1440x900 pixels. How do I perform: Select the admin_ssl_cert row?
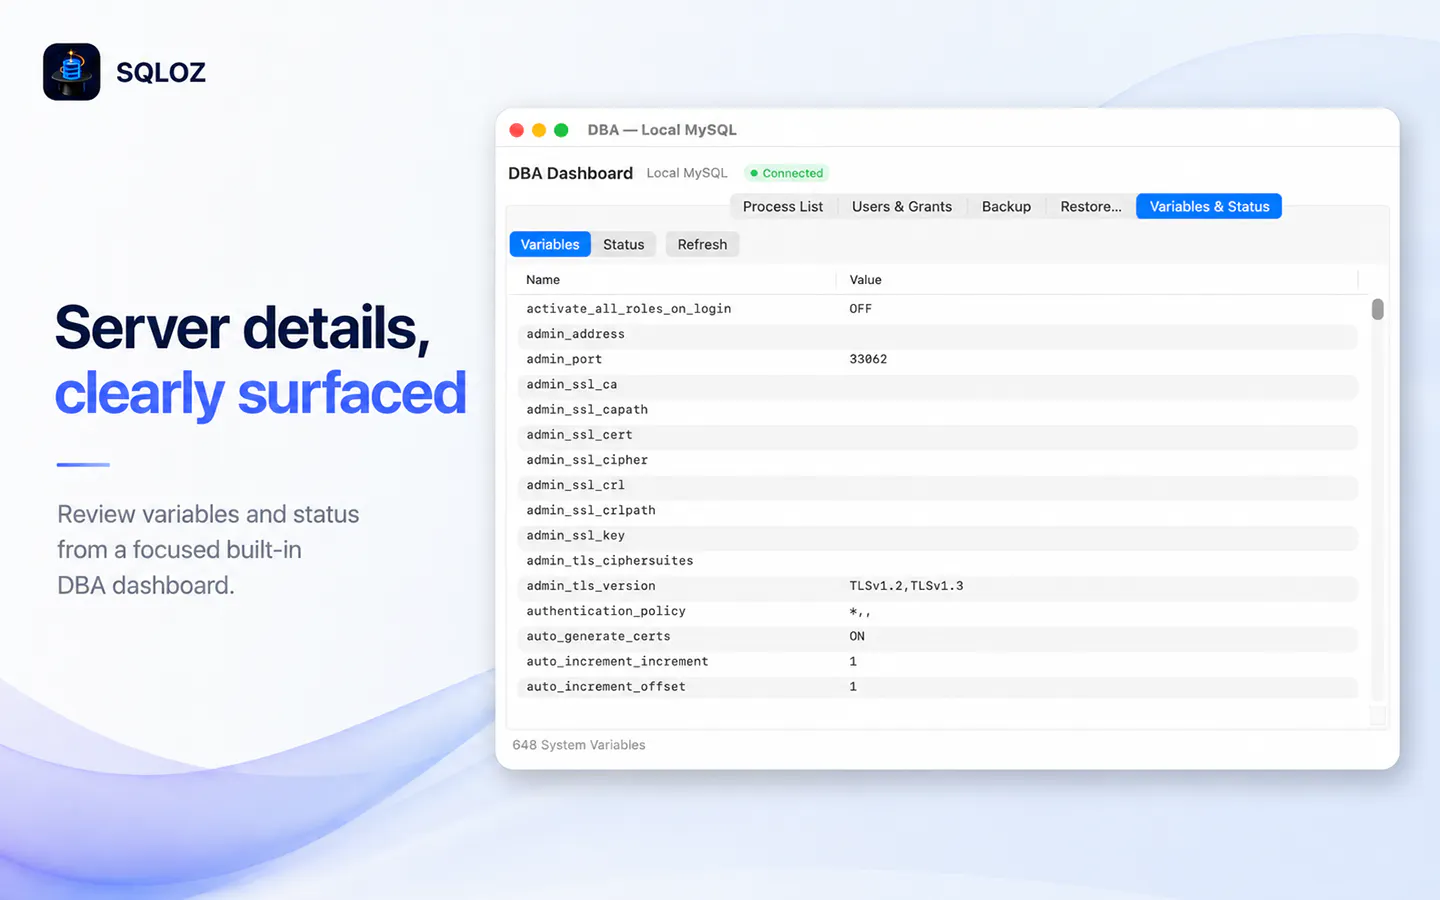(x=938, y=435)
